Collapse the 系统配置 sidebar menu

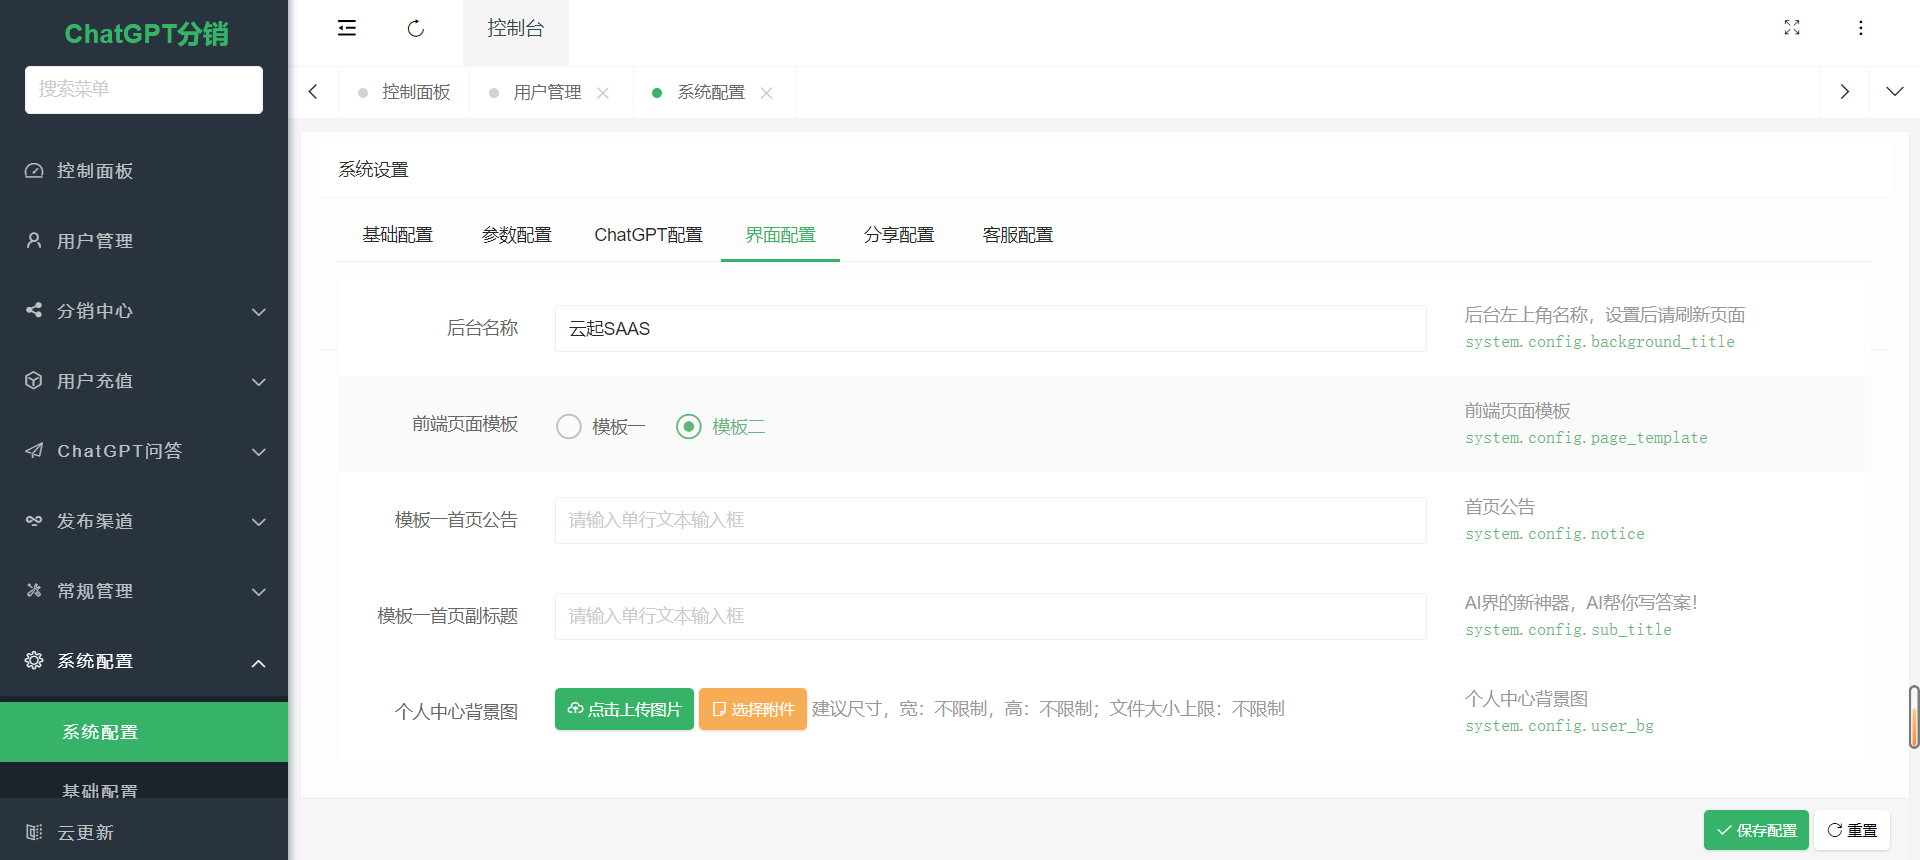click(x=259, y=663)
